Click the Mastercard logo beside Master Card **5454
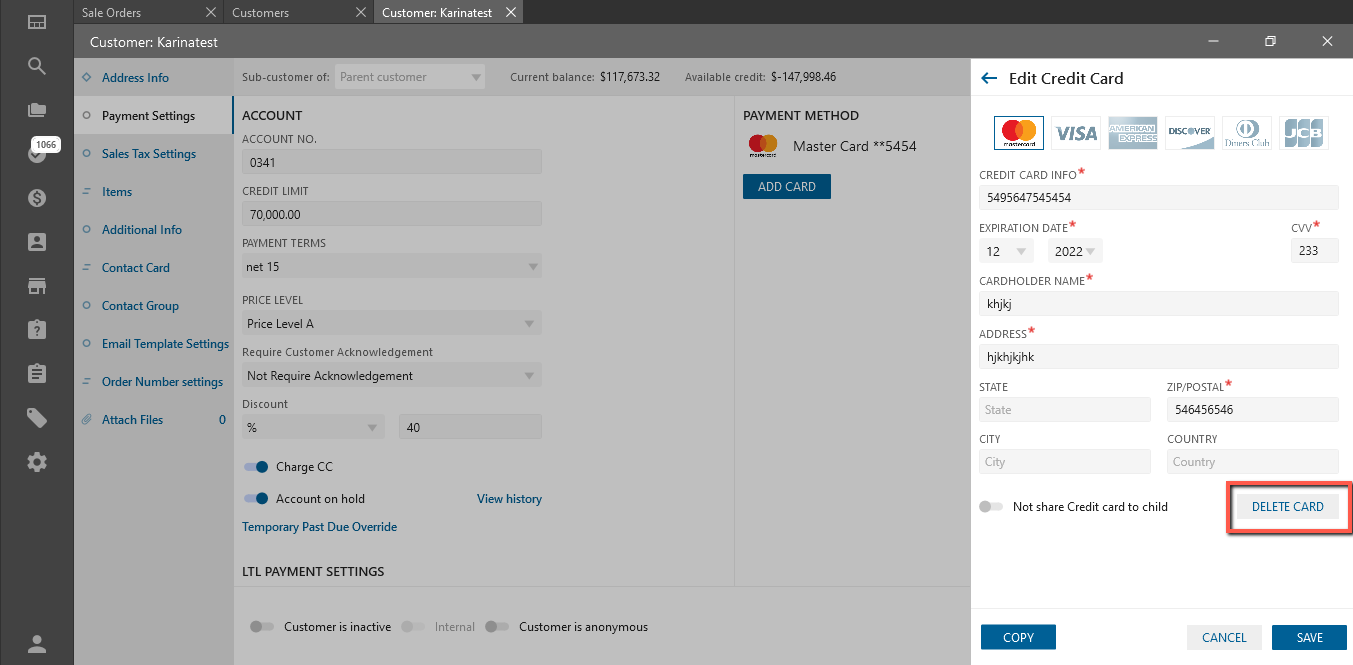 (x=763, y=146)
